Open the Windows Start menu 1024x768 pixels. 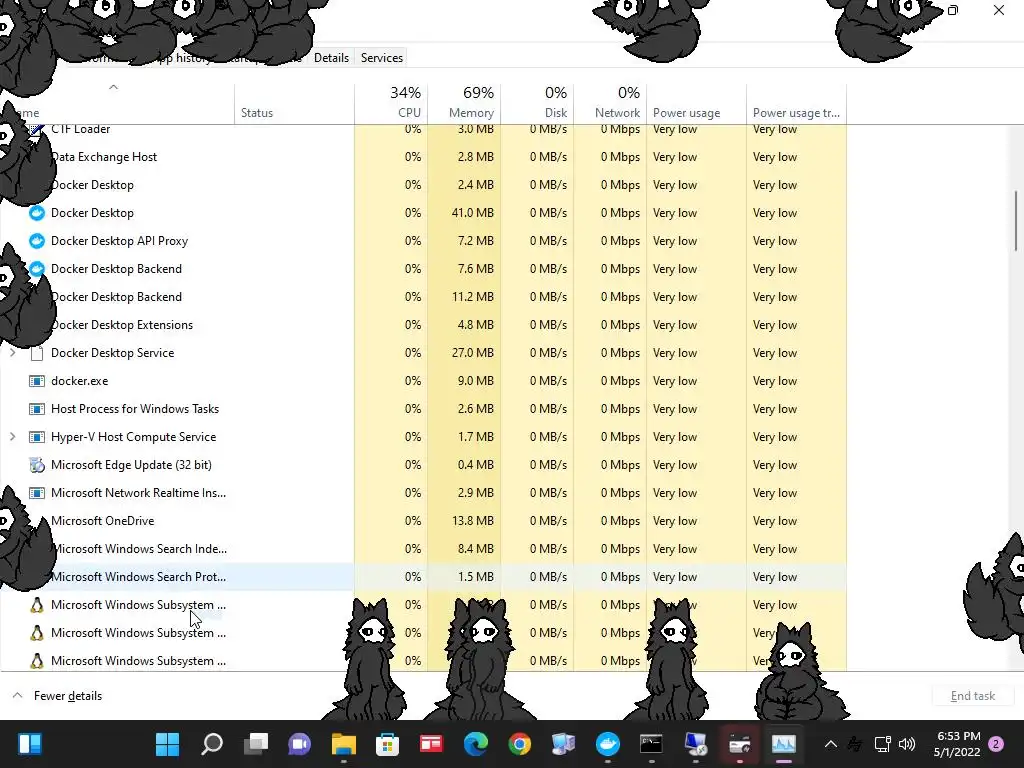167,744
